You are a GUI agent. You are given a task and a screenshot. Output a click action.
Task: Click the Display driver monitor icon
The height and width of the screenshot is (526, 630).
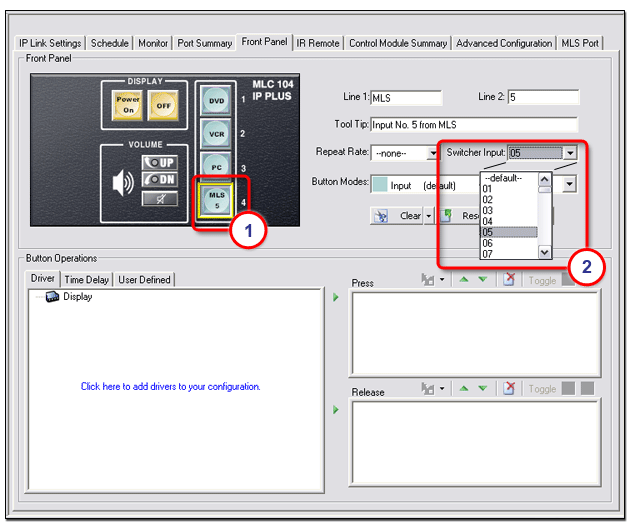click(x=53, y=297)
